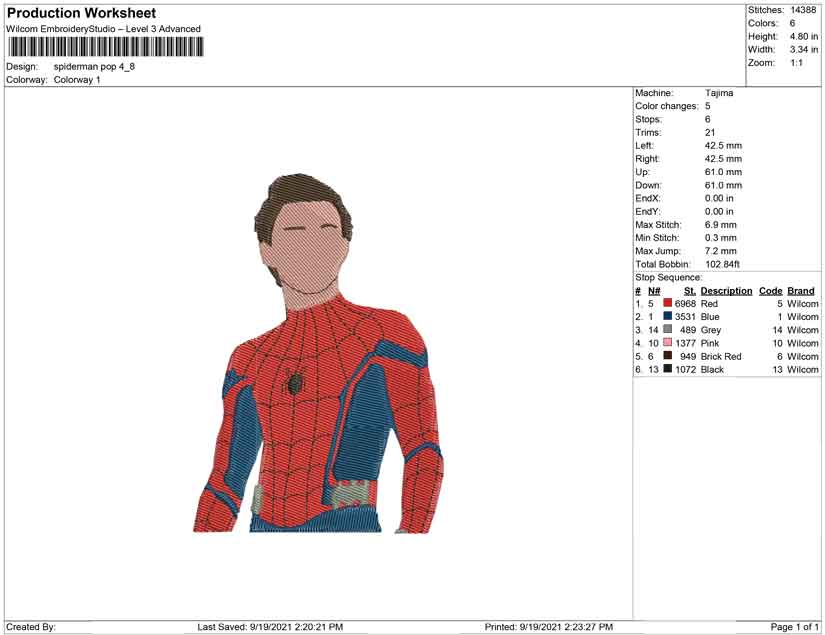Click the Blue color swatch in stop sequence
This screenshot has width=825, height=635.
pos(668,316)
